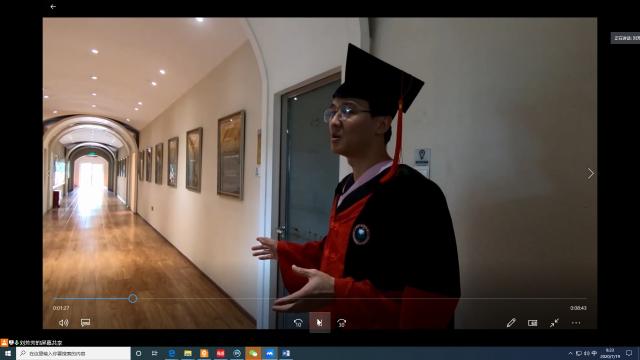Open the more options ellipsis menu
This screenshot has width=640, height=360.
576,323
